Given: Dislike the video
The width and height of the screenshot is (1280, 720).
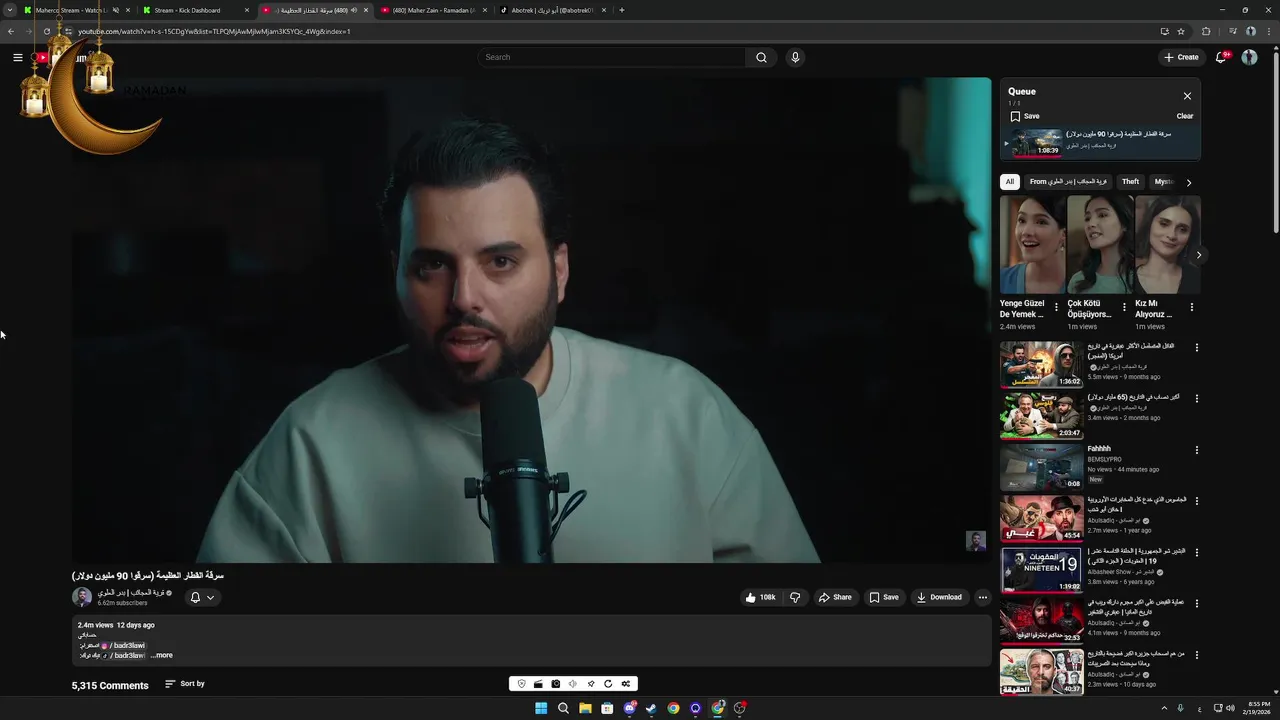Looking at the screenshot, I should (795, 597).
